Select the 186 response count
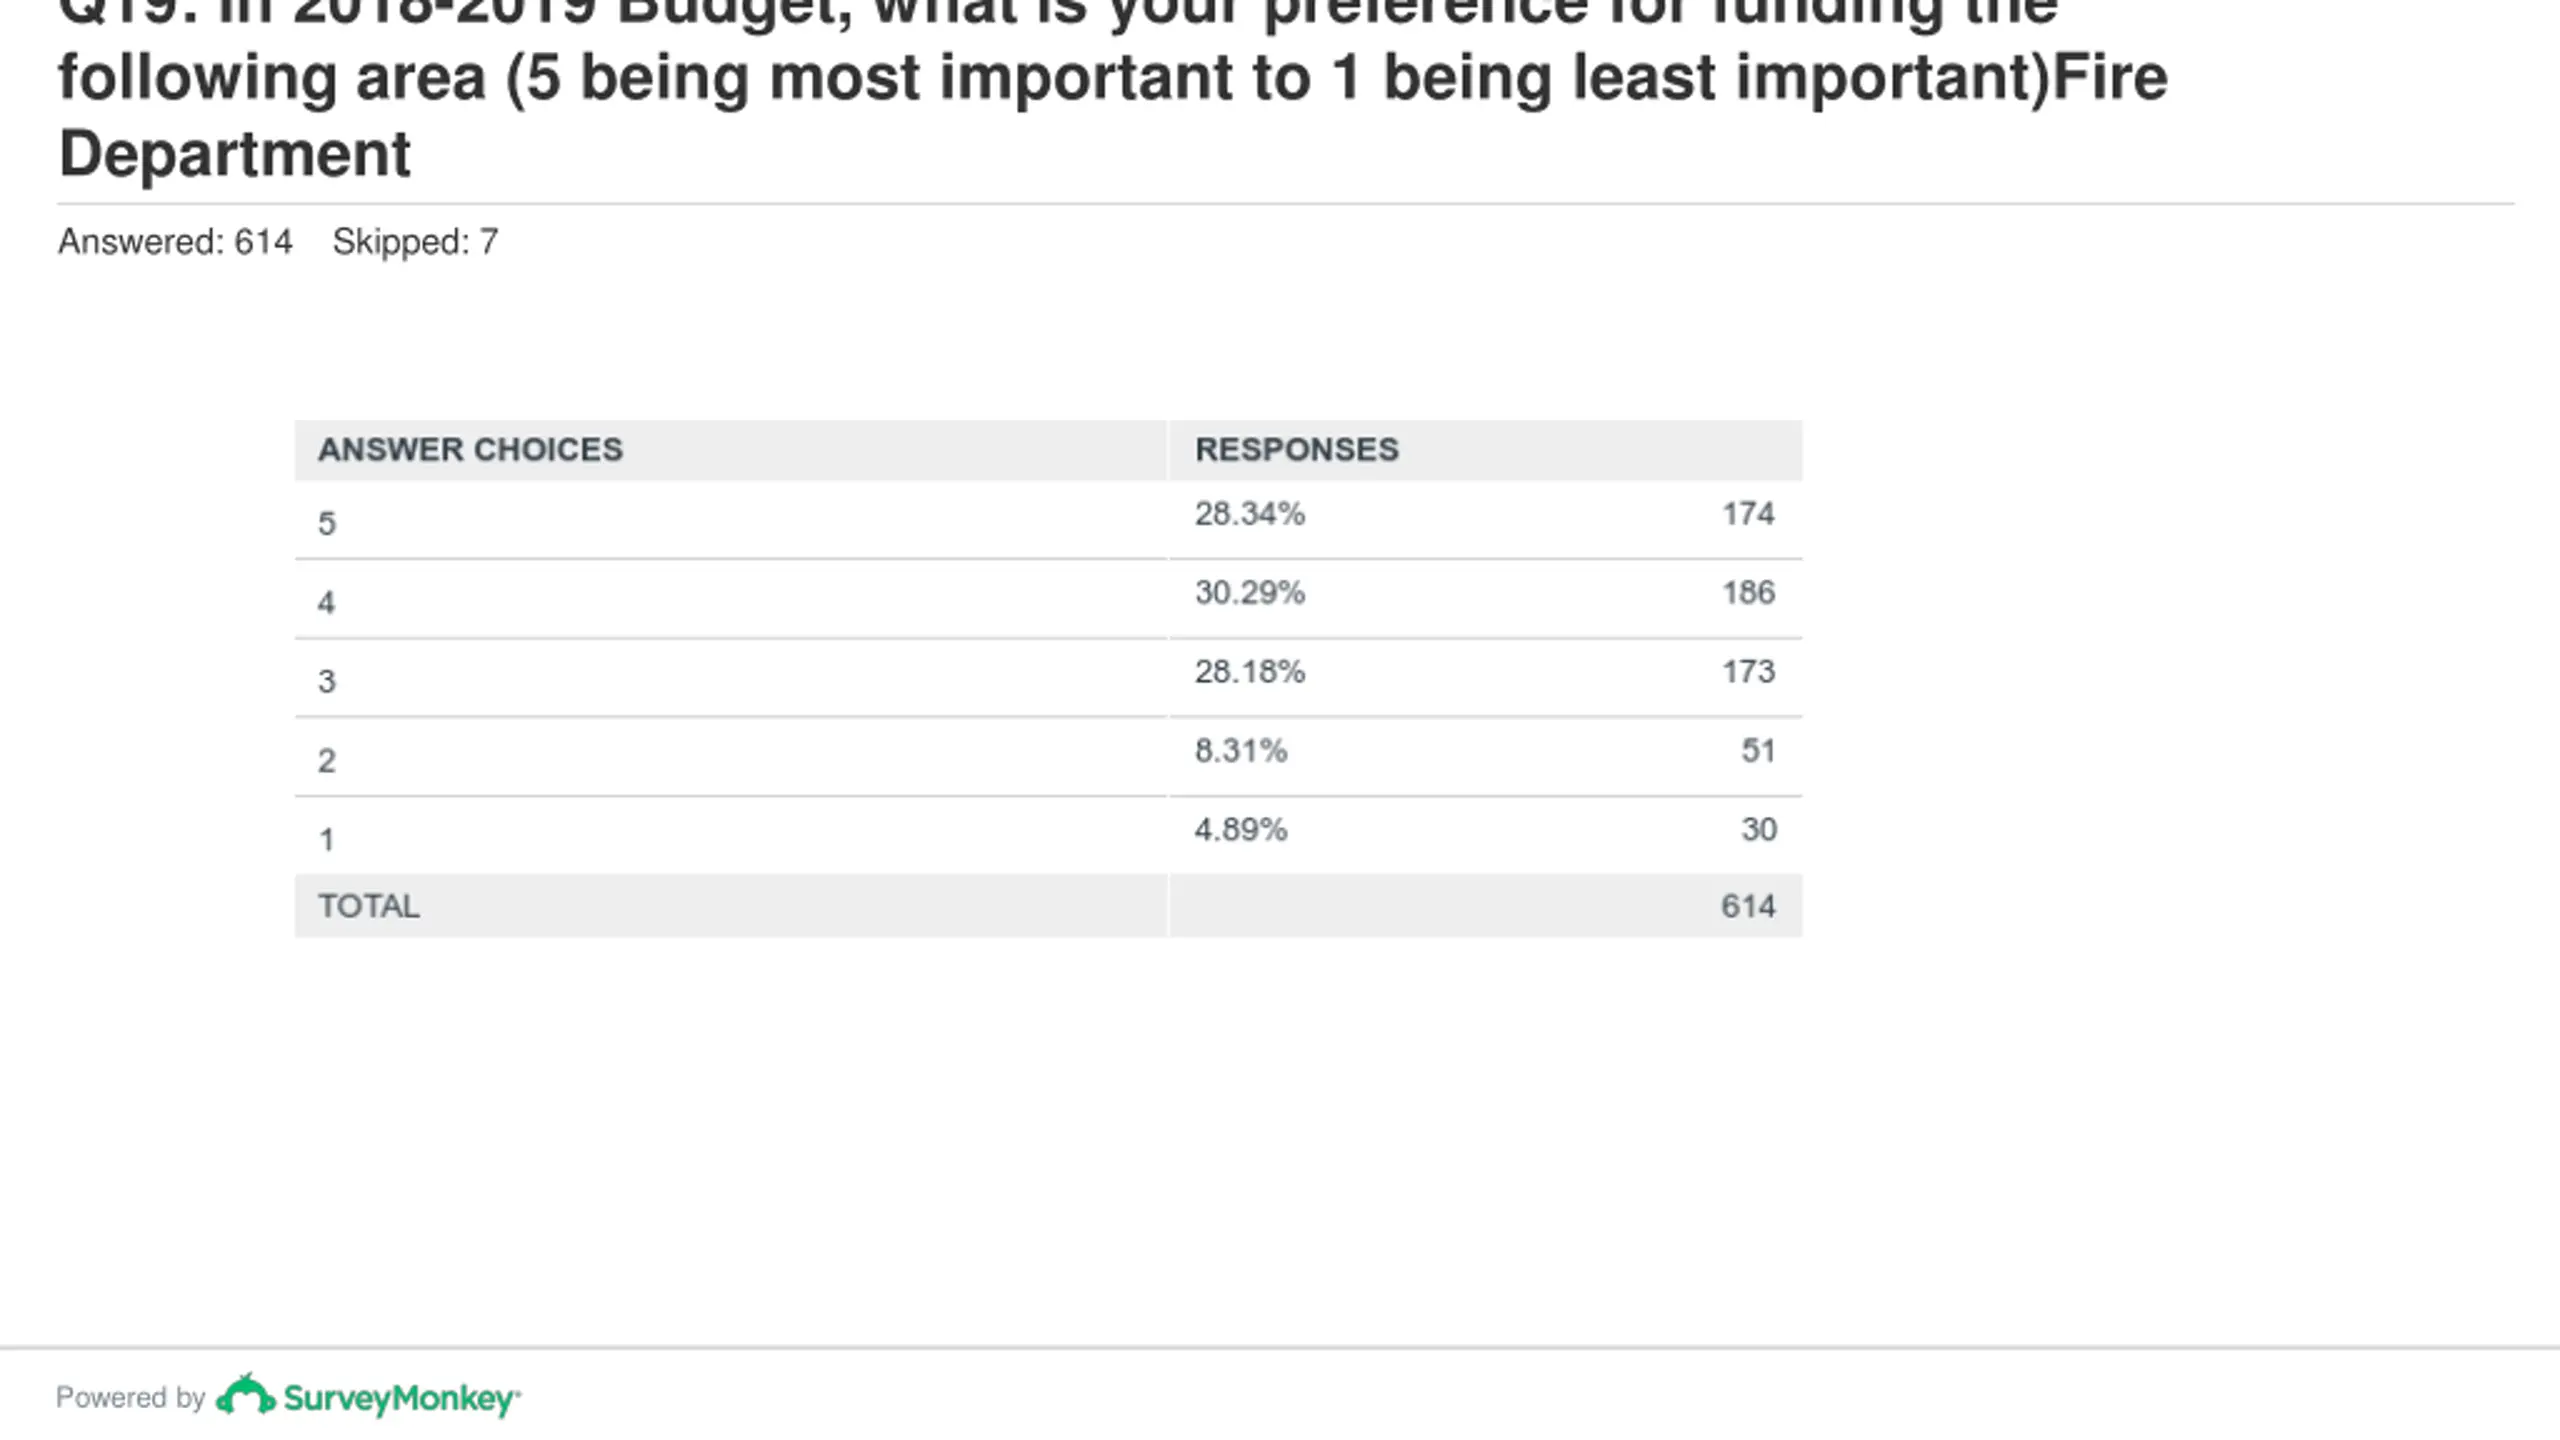The height and width of the screenshot is (1440, 2560). 1748,593
